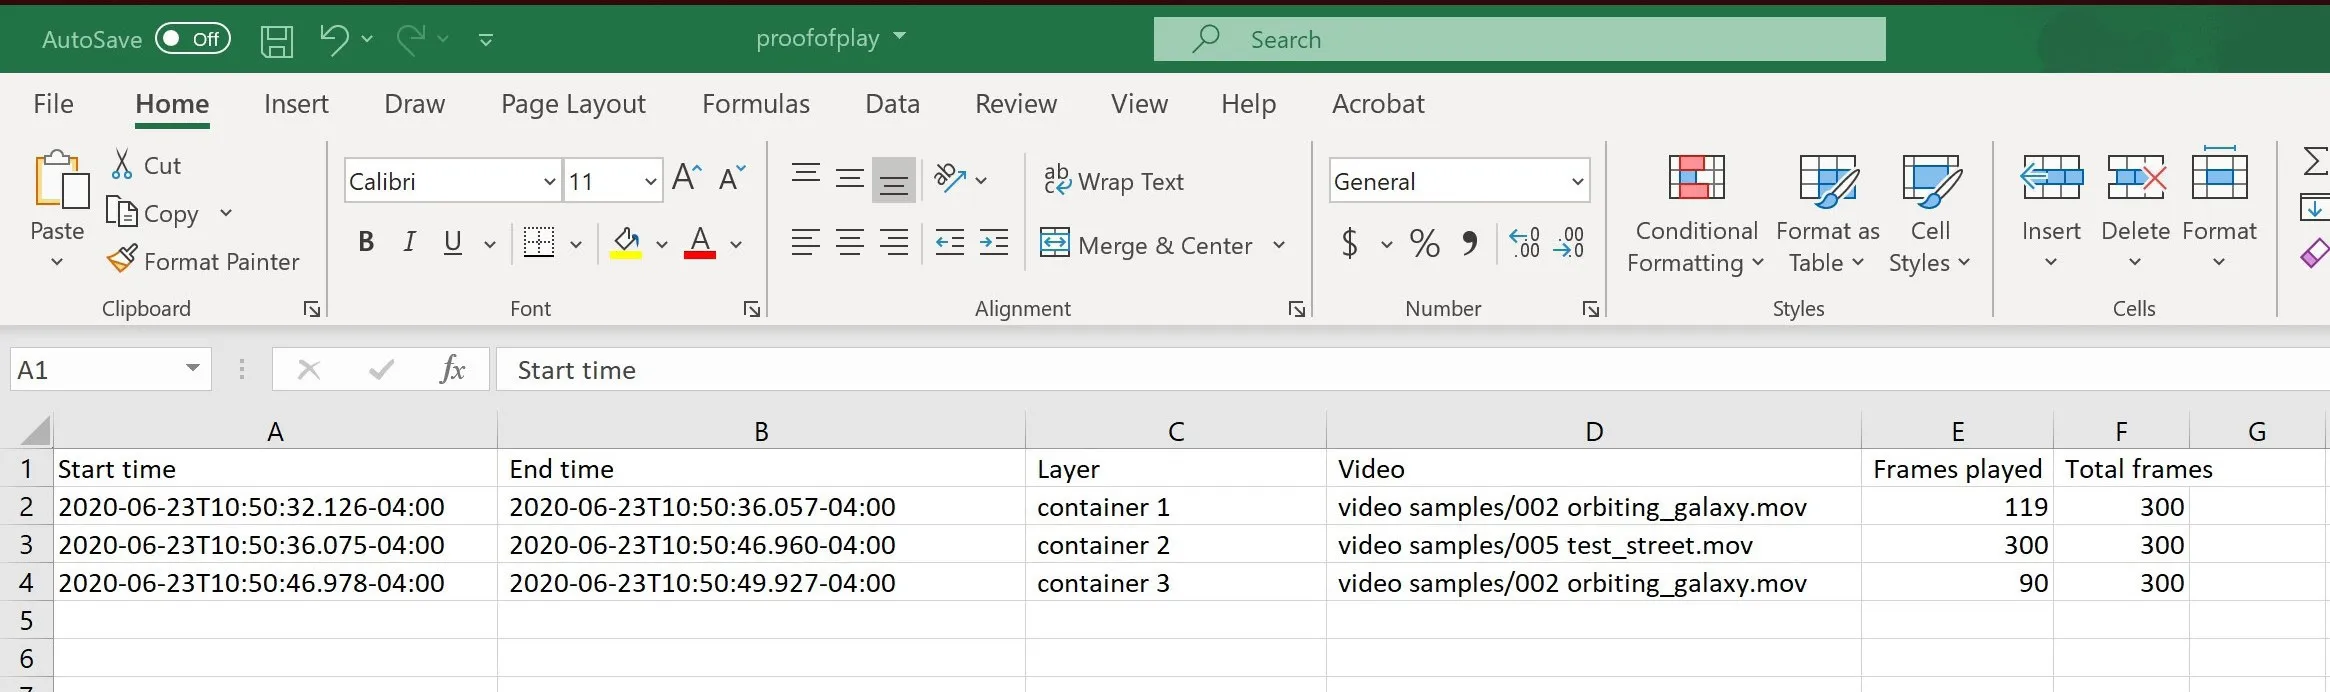
Task: Toggle Merge & Center
Action: tap(1146, 245)
